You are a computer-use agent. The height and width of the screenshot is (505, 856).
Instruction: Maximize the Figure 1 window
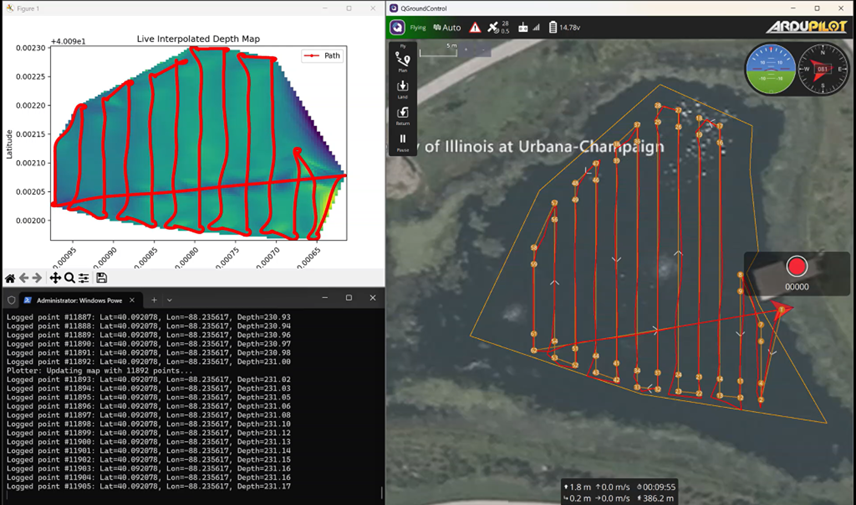pos(349,8)
